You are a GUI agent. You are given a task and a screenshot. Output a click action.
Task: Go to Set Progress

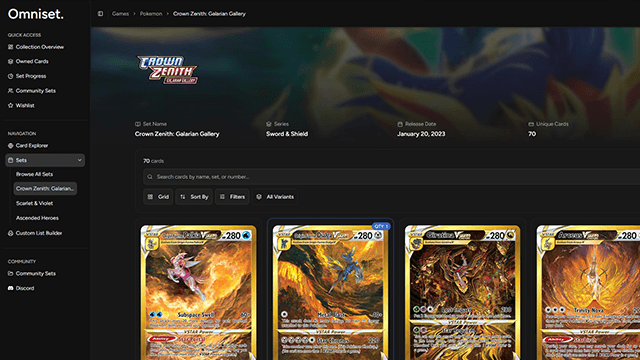31,76
